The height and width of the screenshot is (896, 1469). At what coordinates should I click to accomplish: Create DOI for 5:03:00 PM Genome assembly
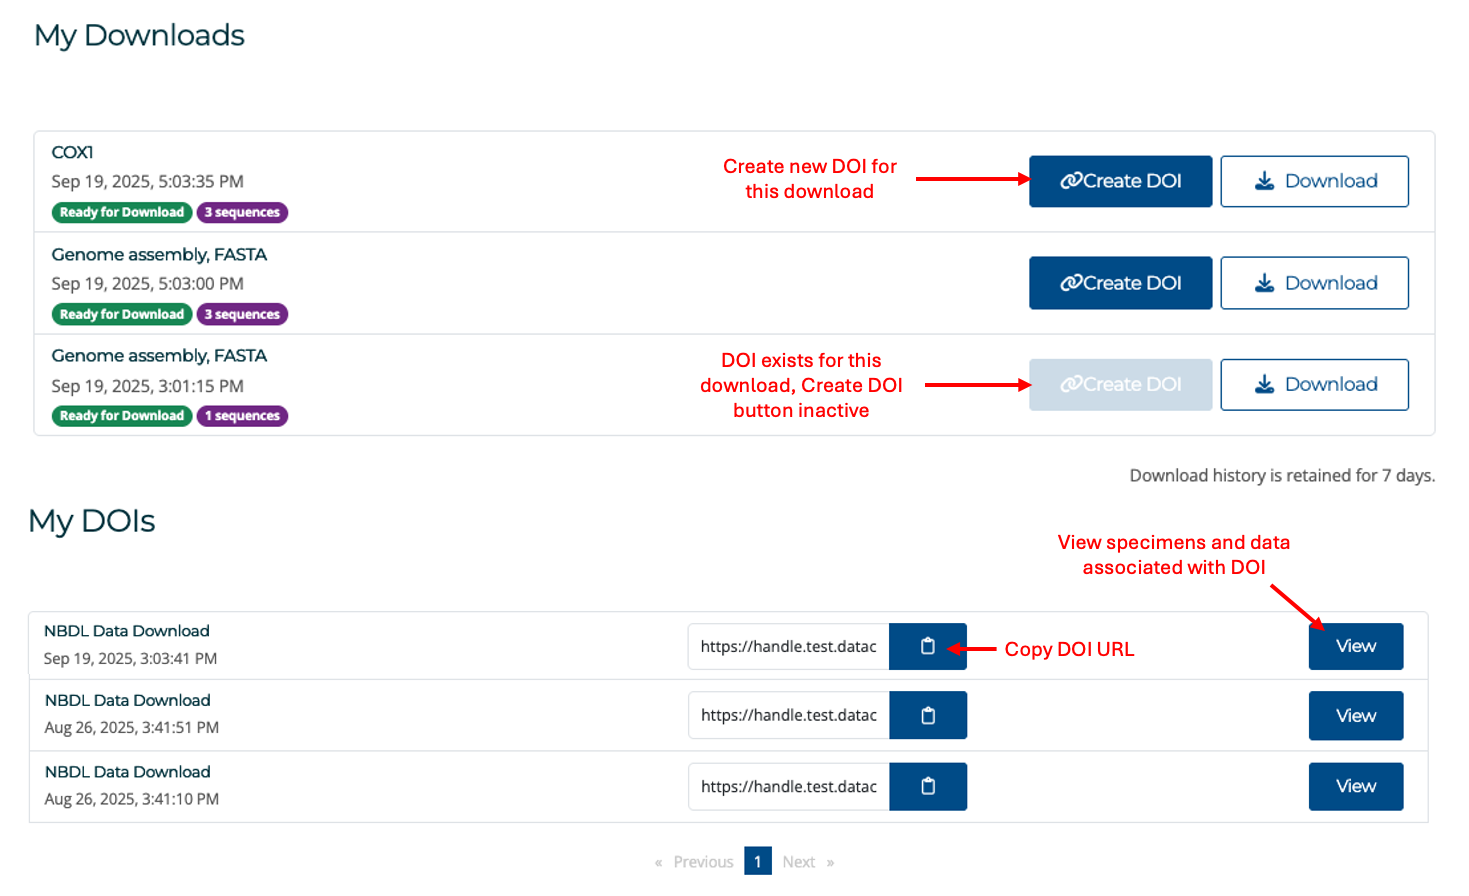[x=1120, y=283]
